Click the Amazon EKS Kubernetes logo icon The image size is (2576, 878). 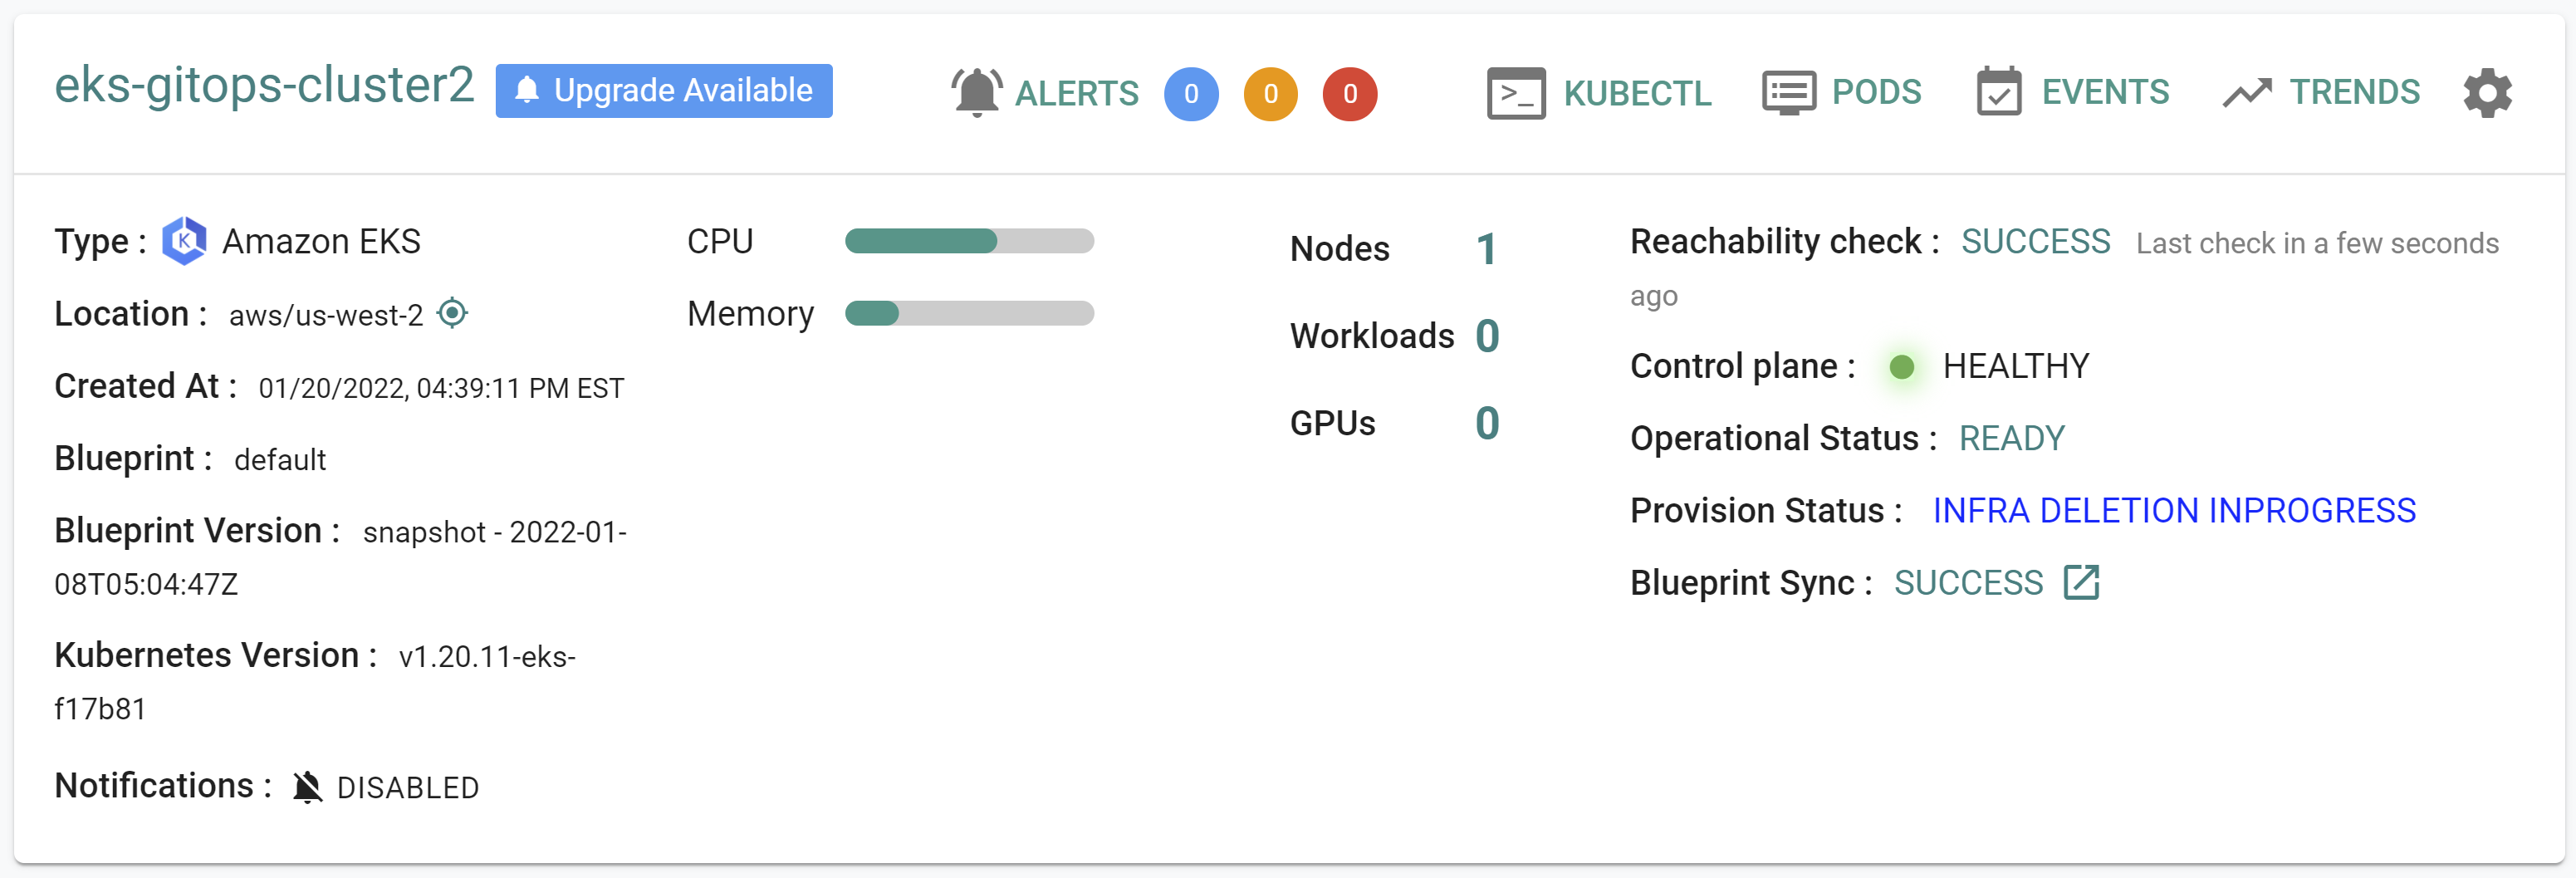(184, 241)
